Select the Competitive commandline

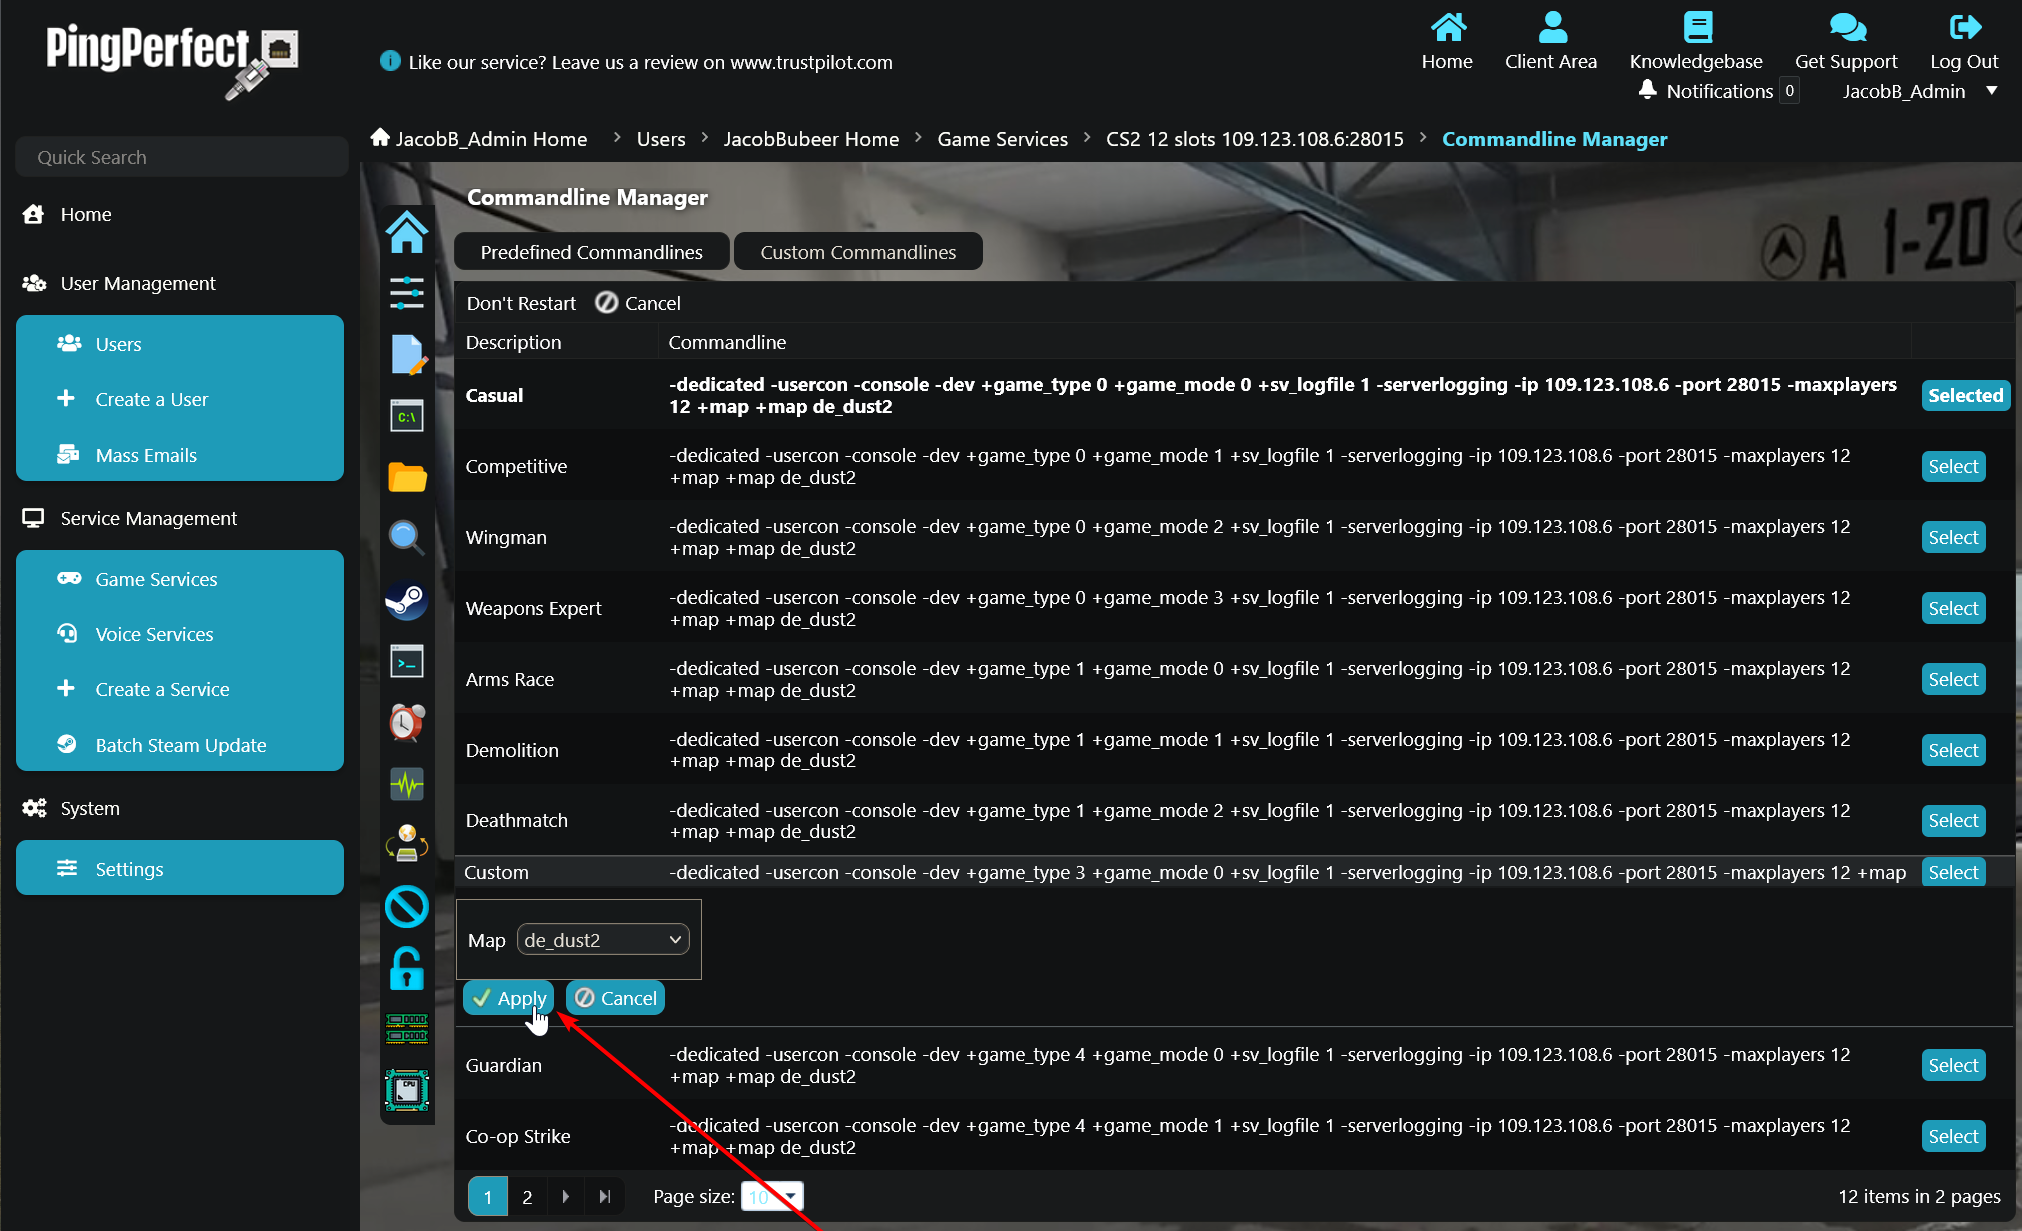coord(1952,467)
